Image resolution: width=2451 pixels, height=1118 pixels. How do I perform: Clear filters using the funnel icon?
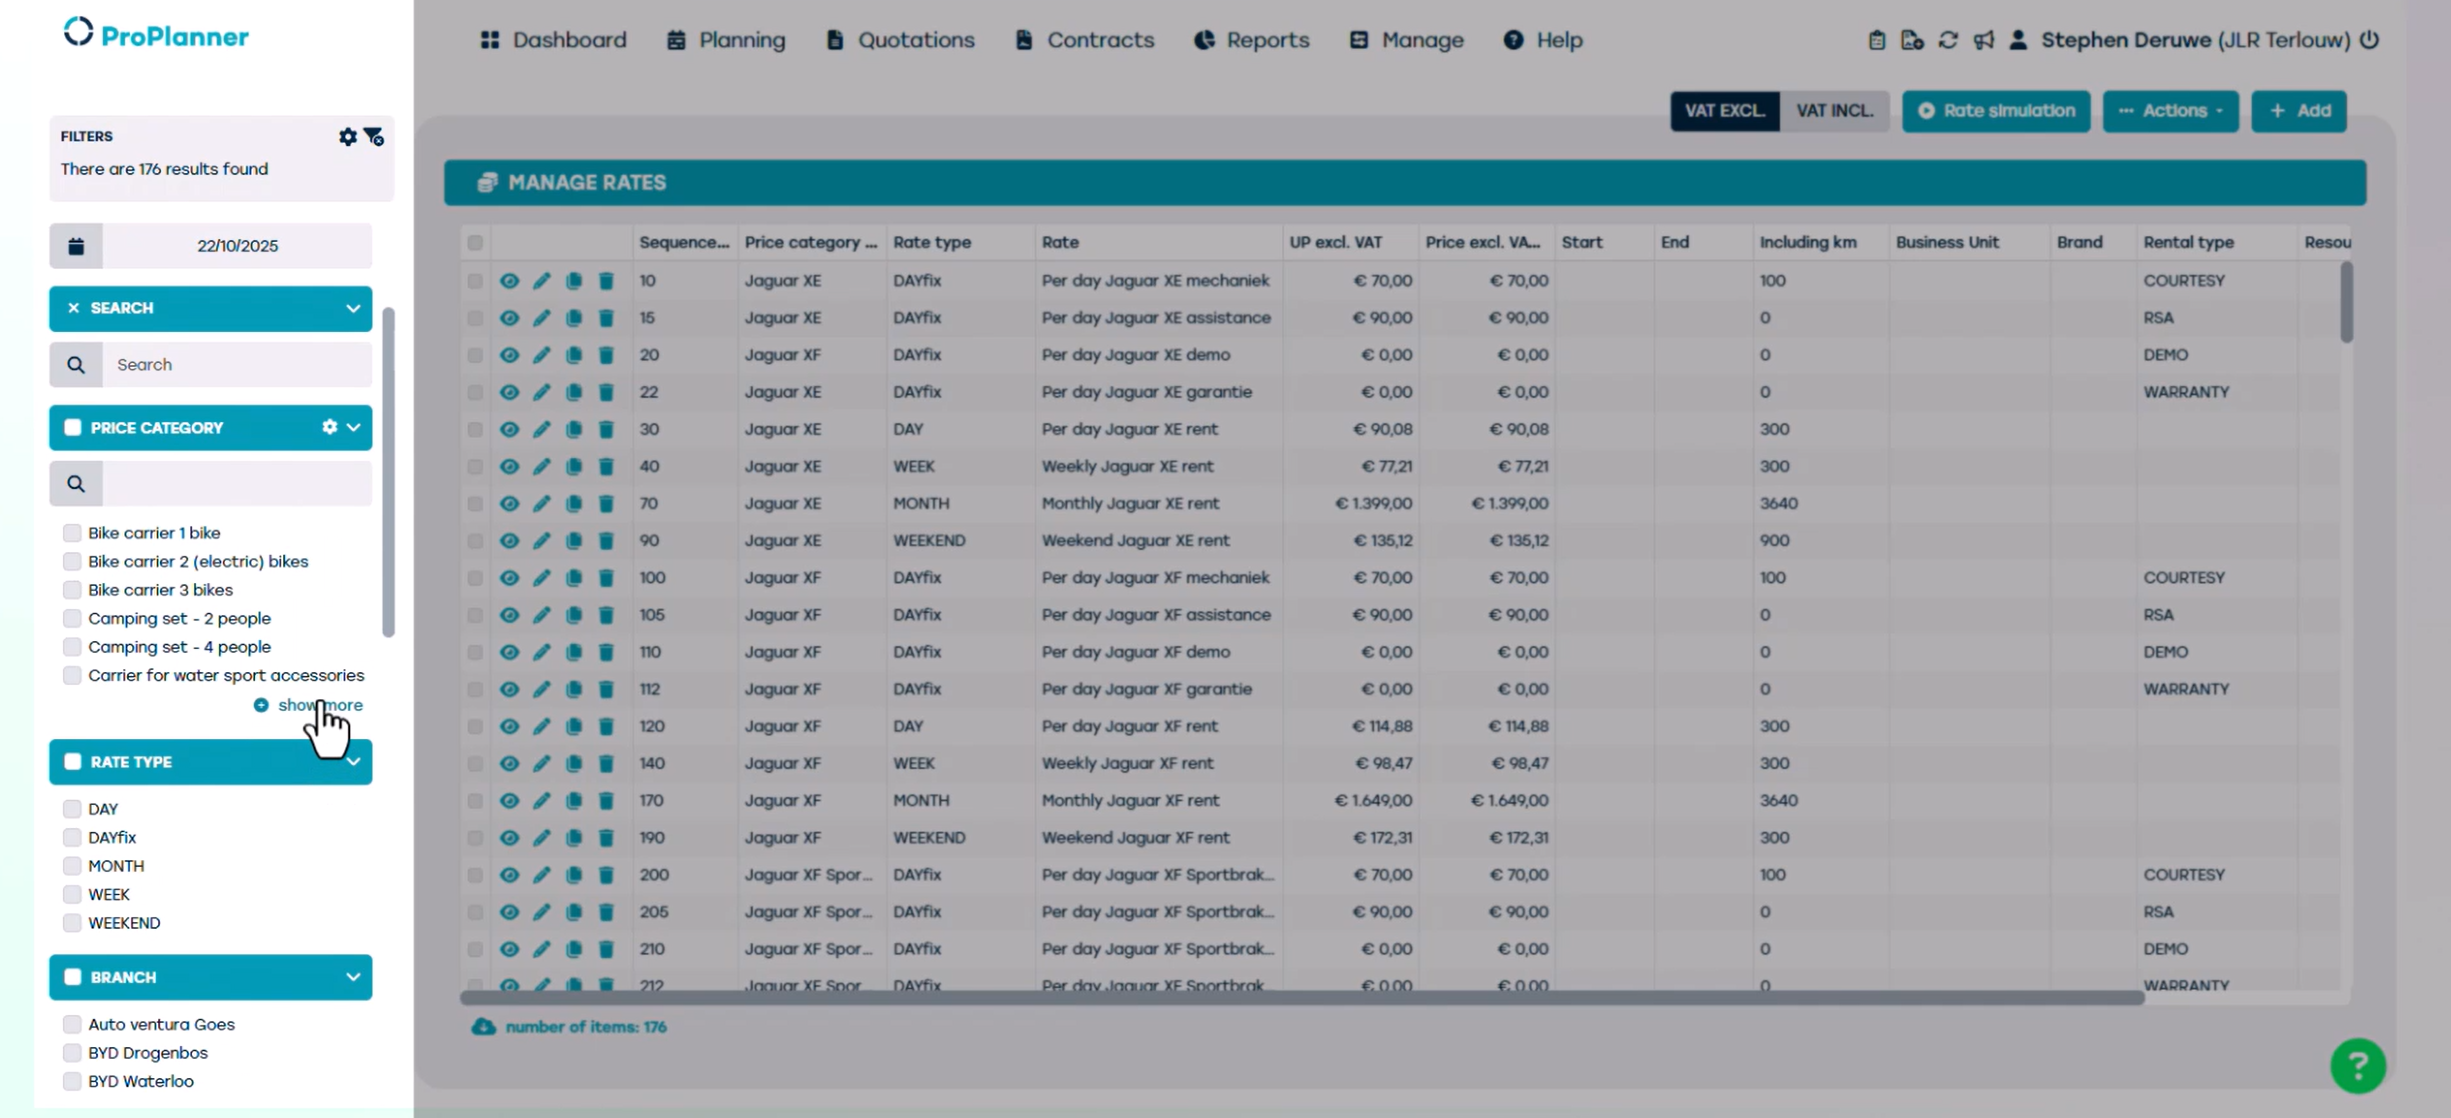(374, 137)
